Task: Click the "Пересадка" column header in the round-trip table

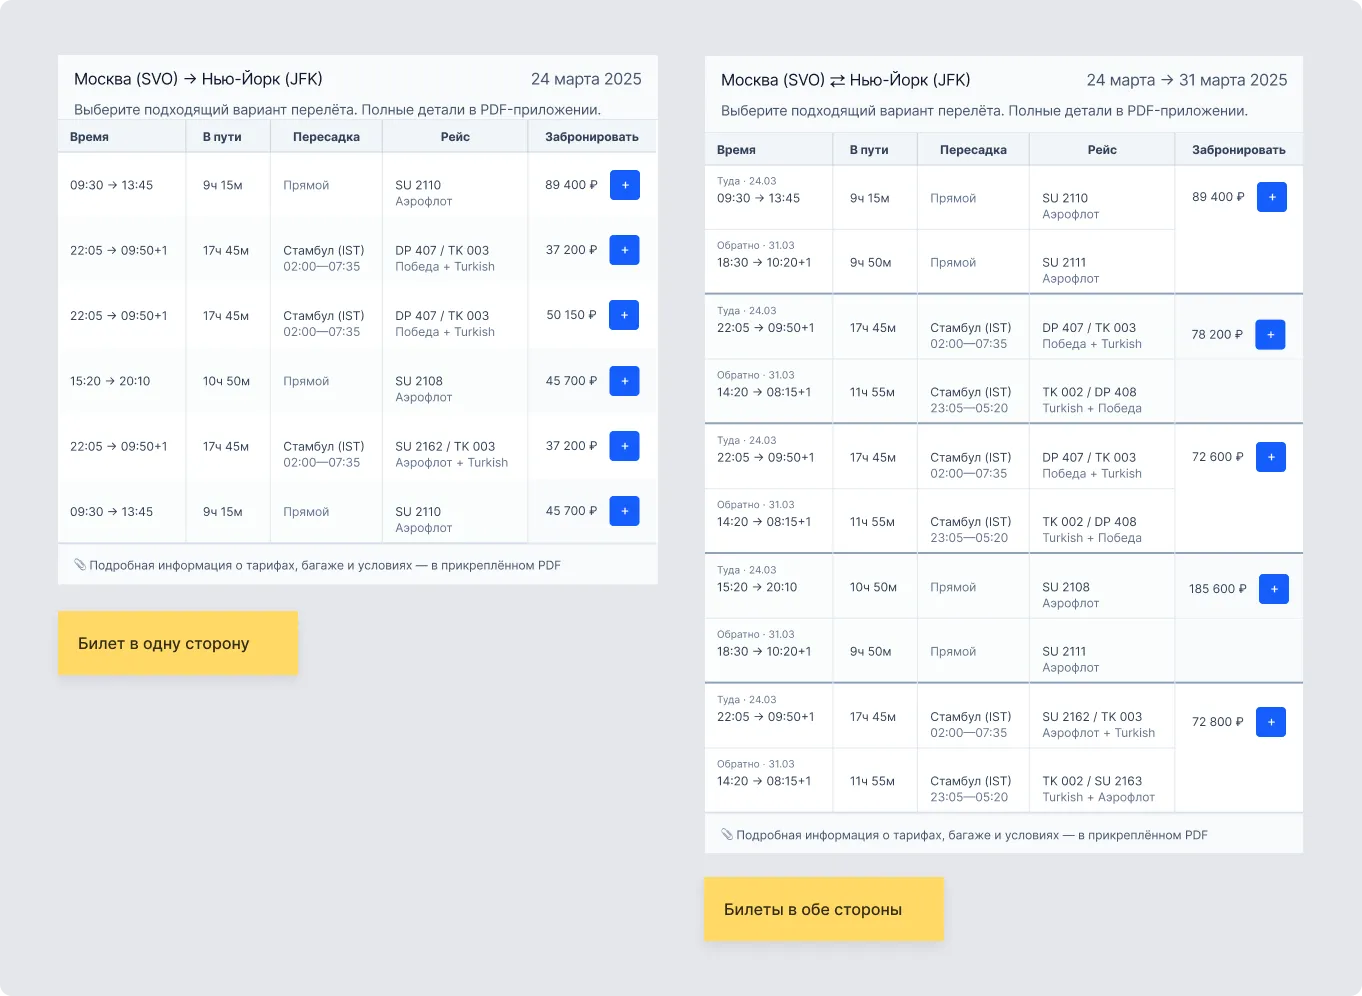Action: (x=973, y=150)
